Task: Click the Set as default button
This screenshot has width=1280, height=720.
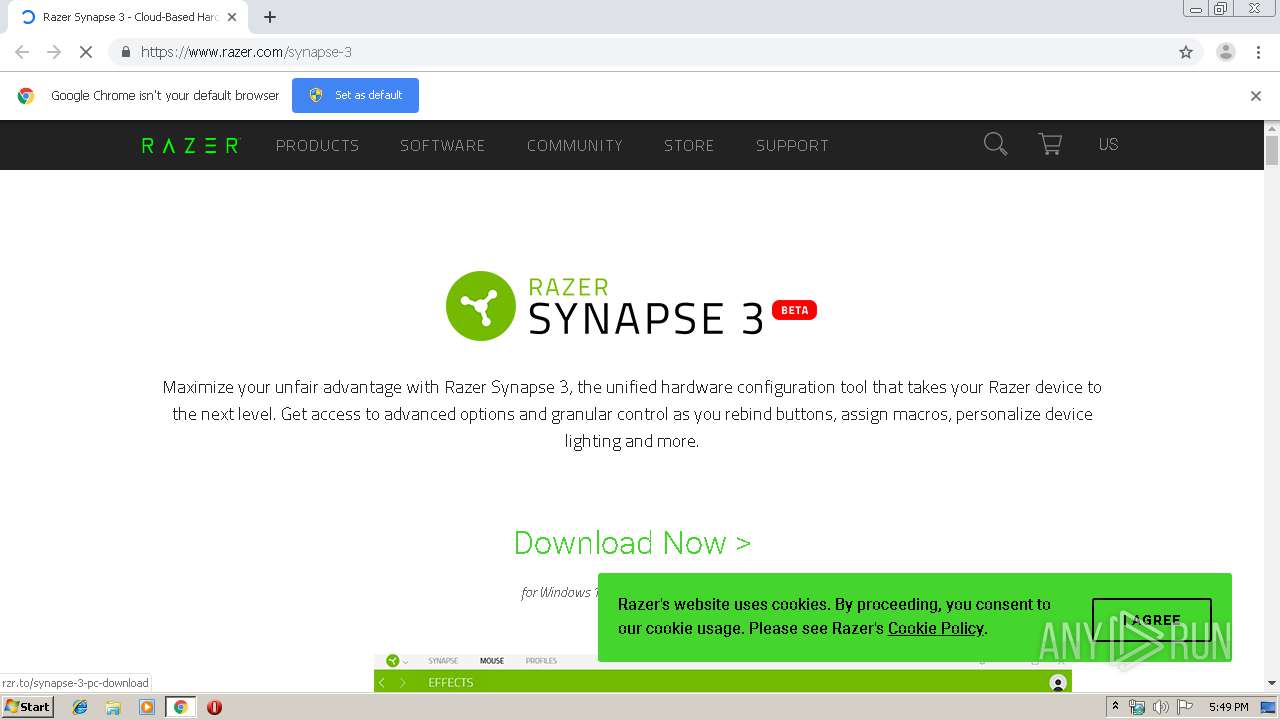Action: (355, 95)
